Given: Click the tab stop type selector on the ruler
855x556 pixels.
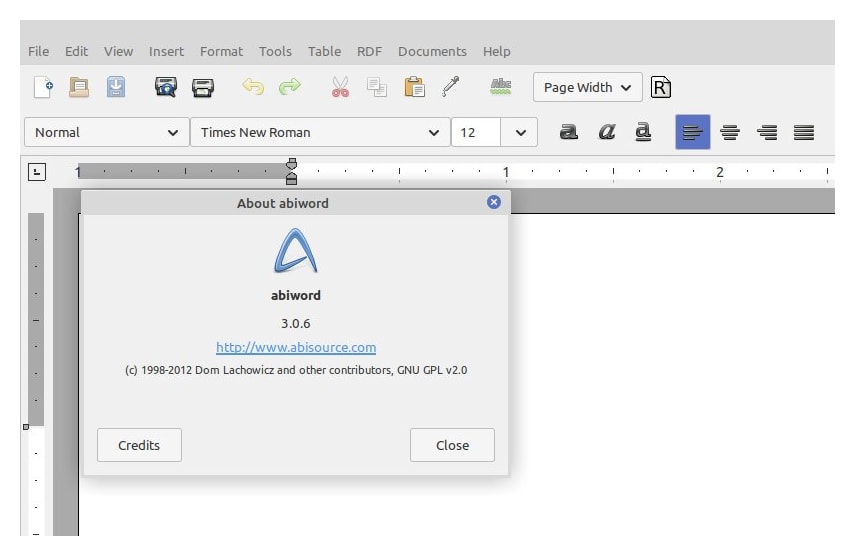Looking at the screenshot, I should (37, 172).
